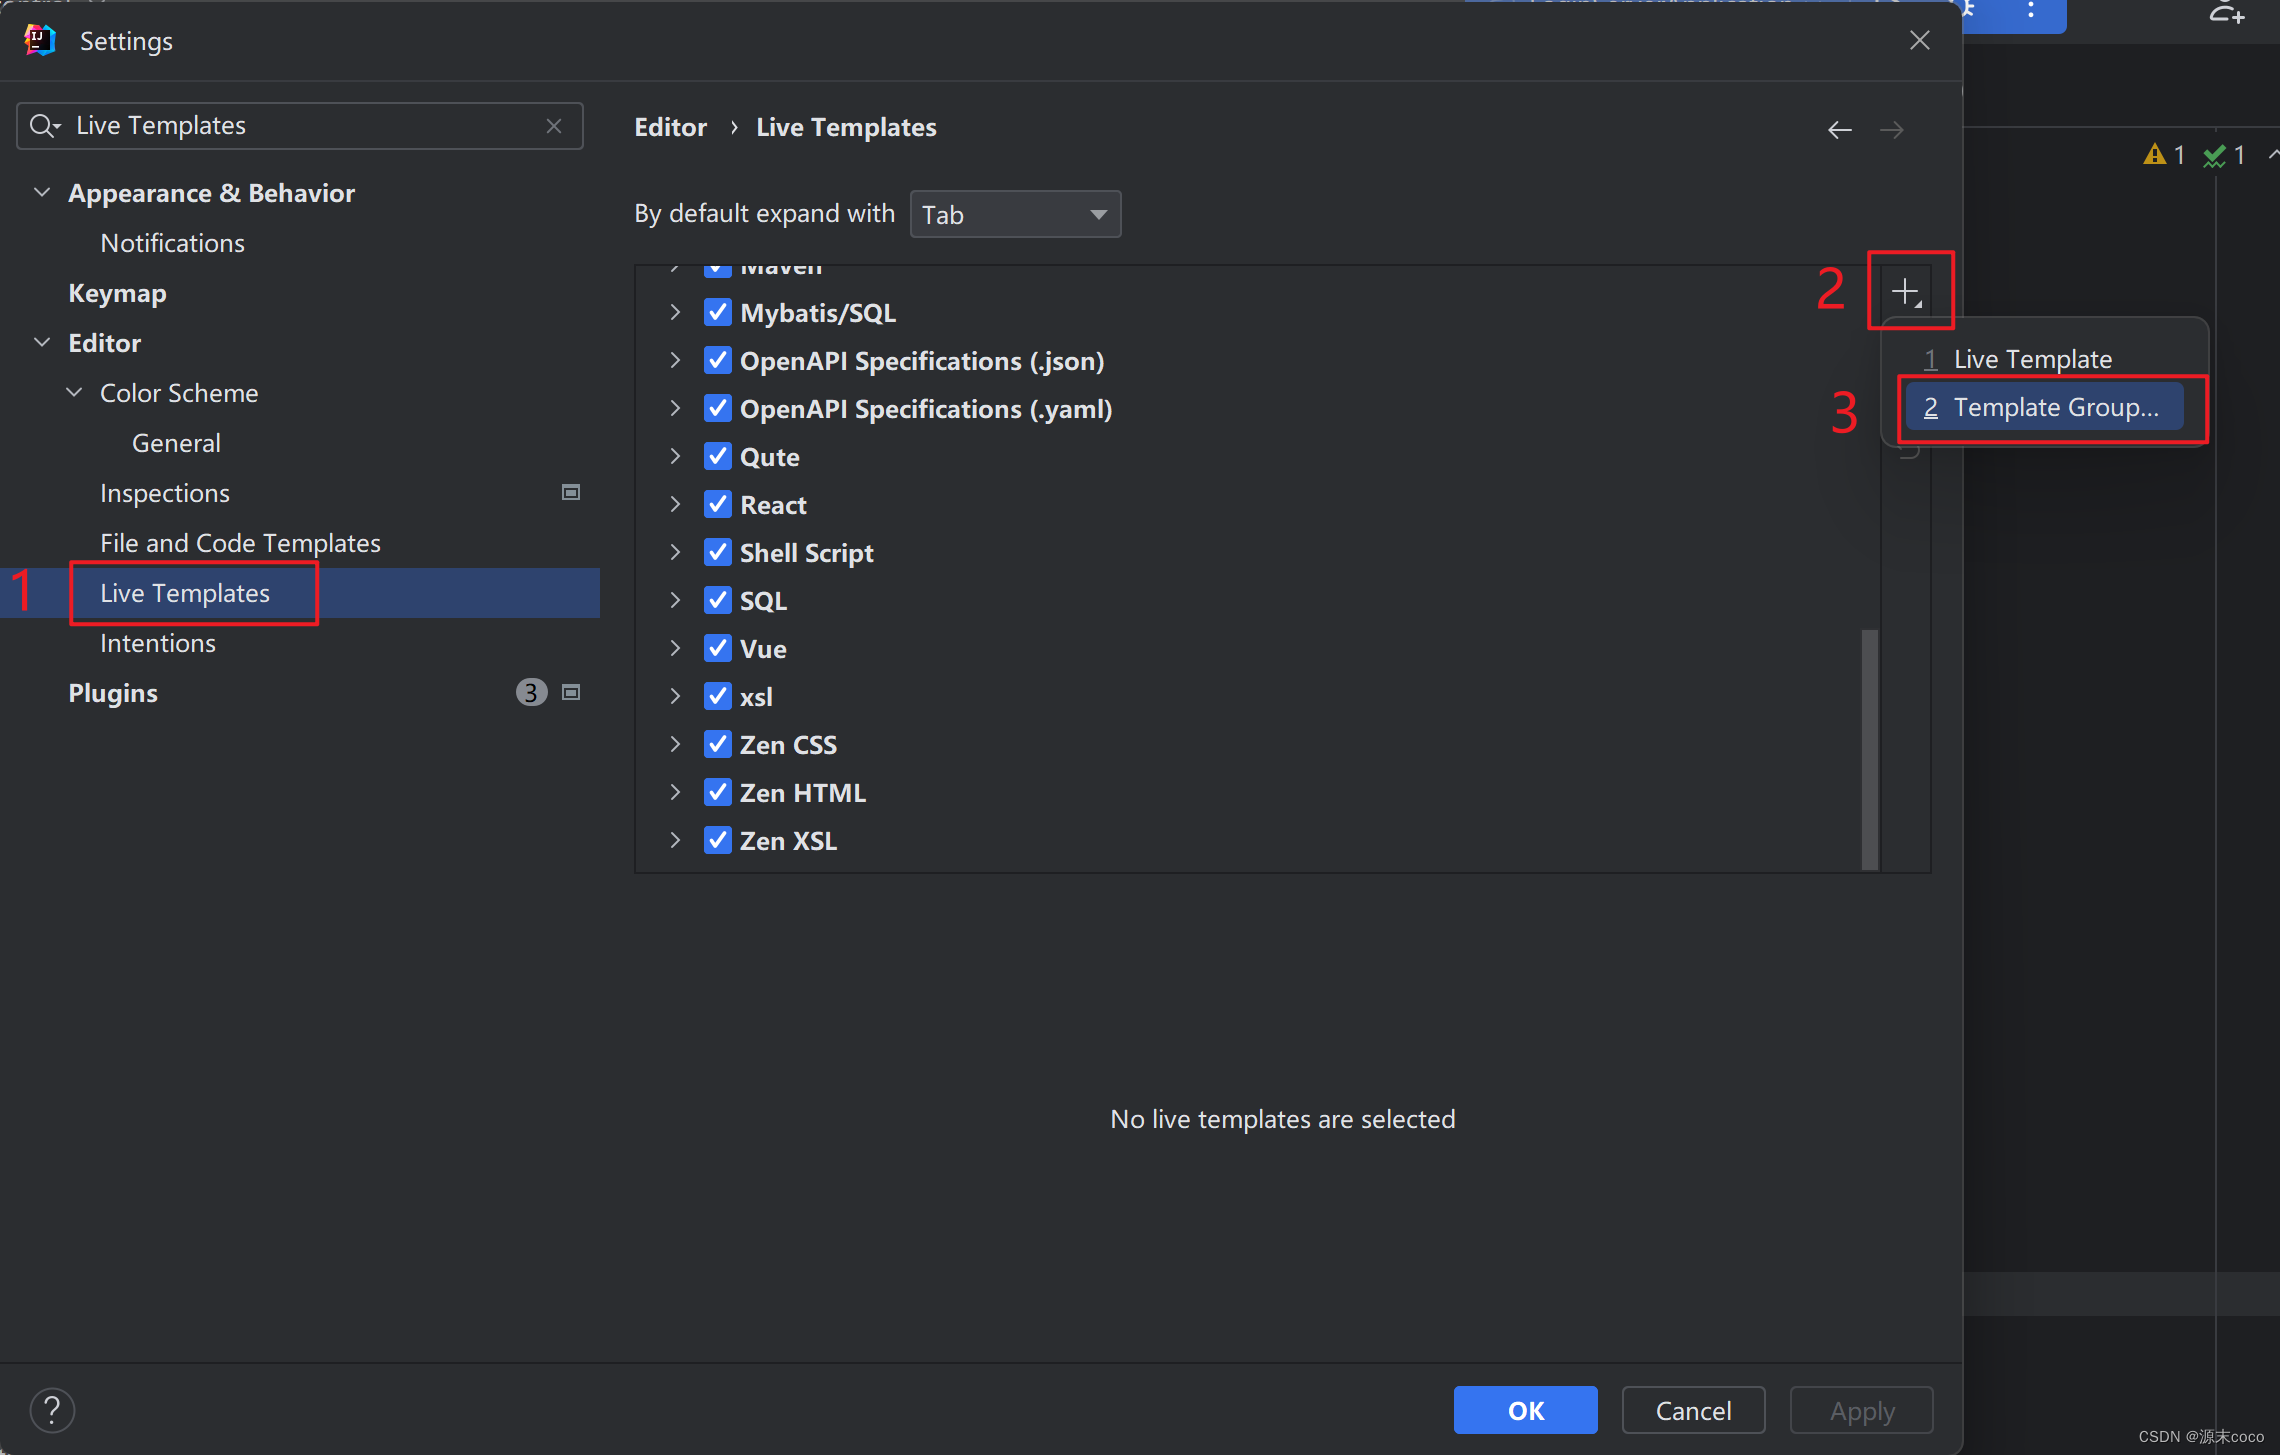Click the plus add template icon

(x=1906, y=291)
